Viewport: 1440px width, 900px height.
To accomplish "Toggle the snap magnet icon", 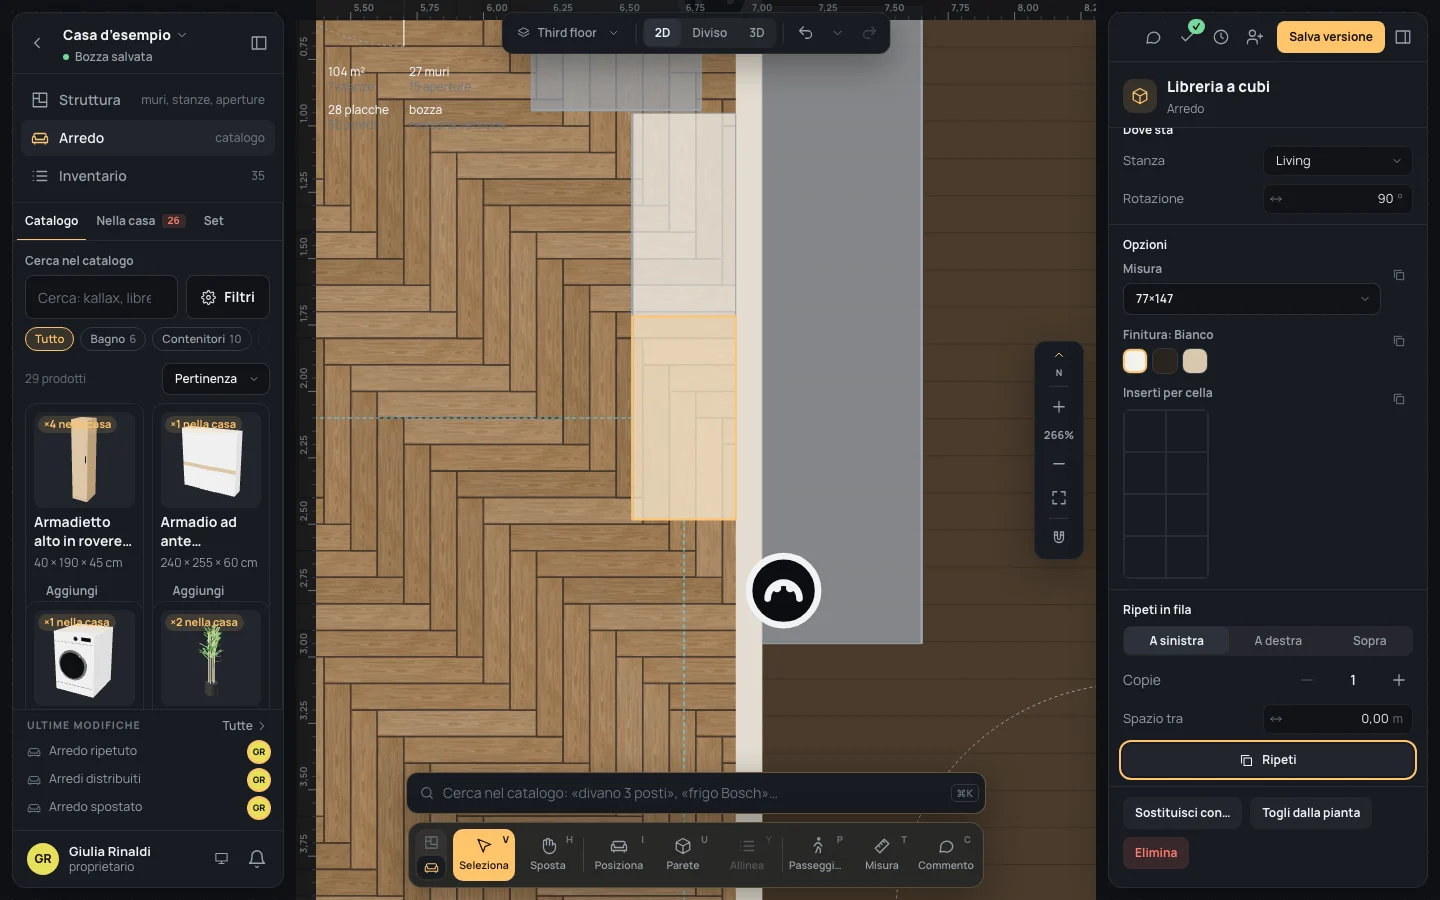I will coord(1059,537).
